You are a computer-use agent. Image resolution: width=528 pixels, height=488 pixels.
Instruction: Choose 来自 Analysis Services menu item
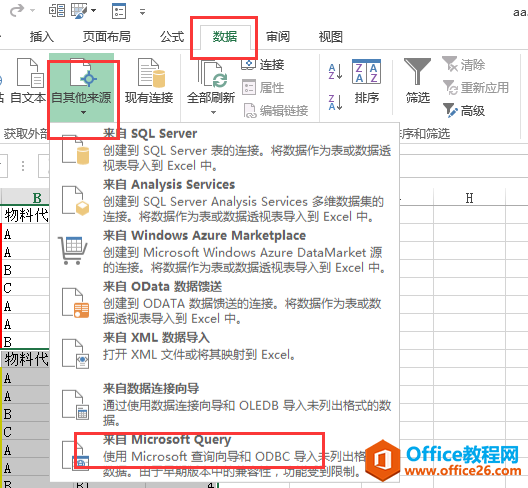225,200
